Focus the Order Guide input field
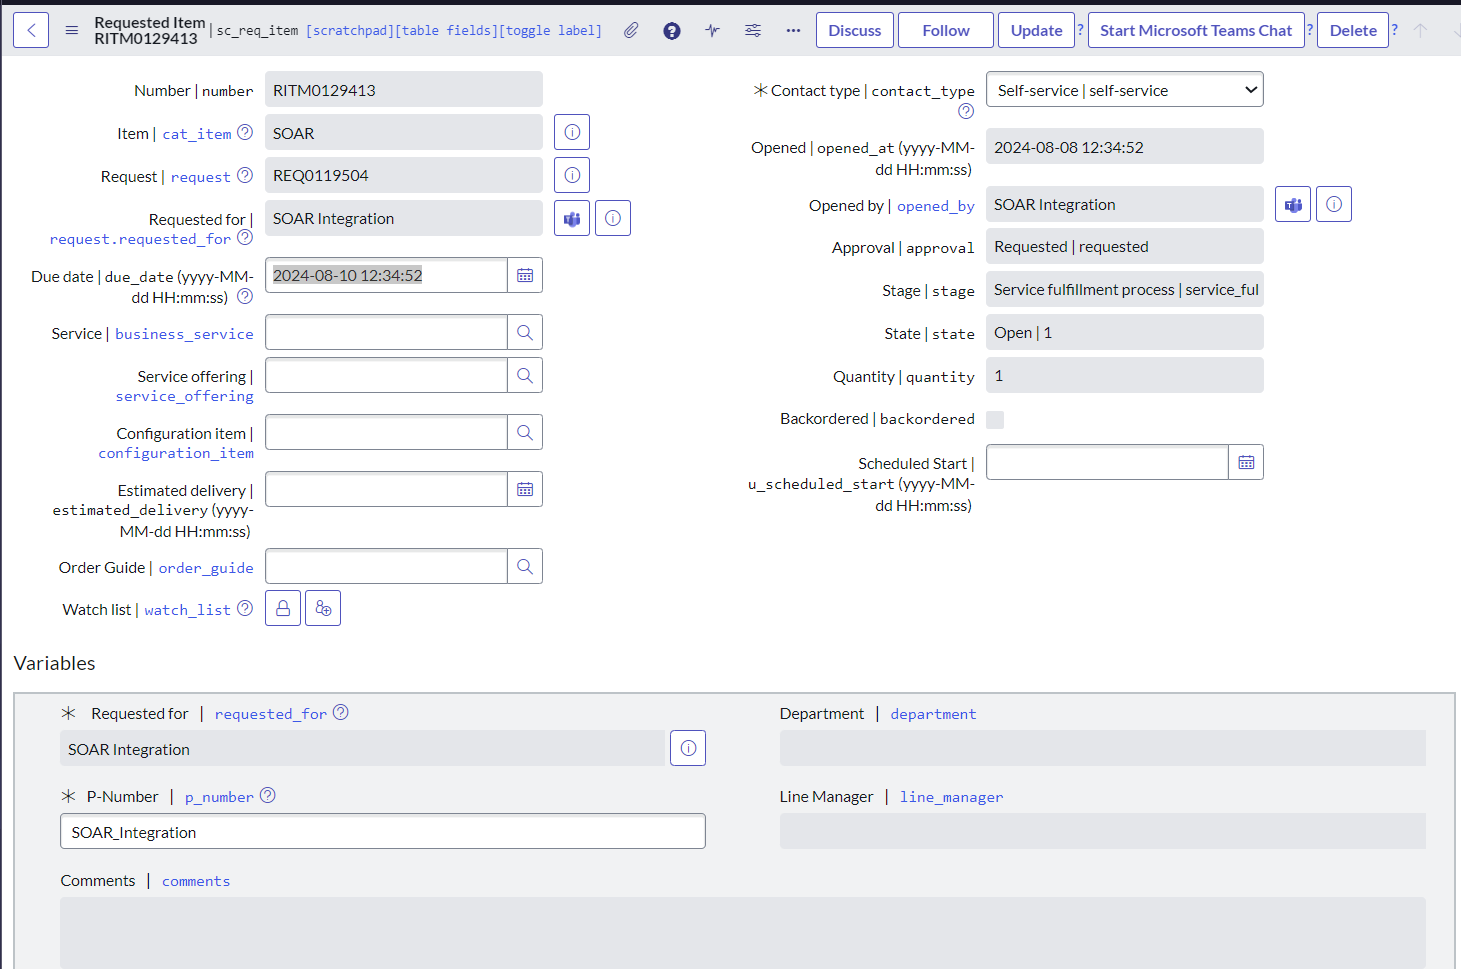The height and width of the screenshot is (969, 1461). click(386, 566)
